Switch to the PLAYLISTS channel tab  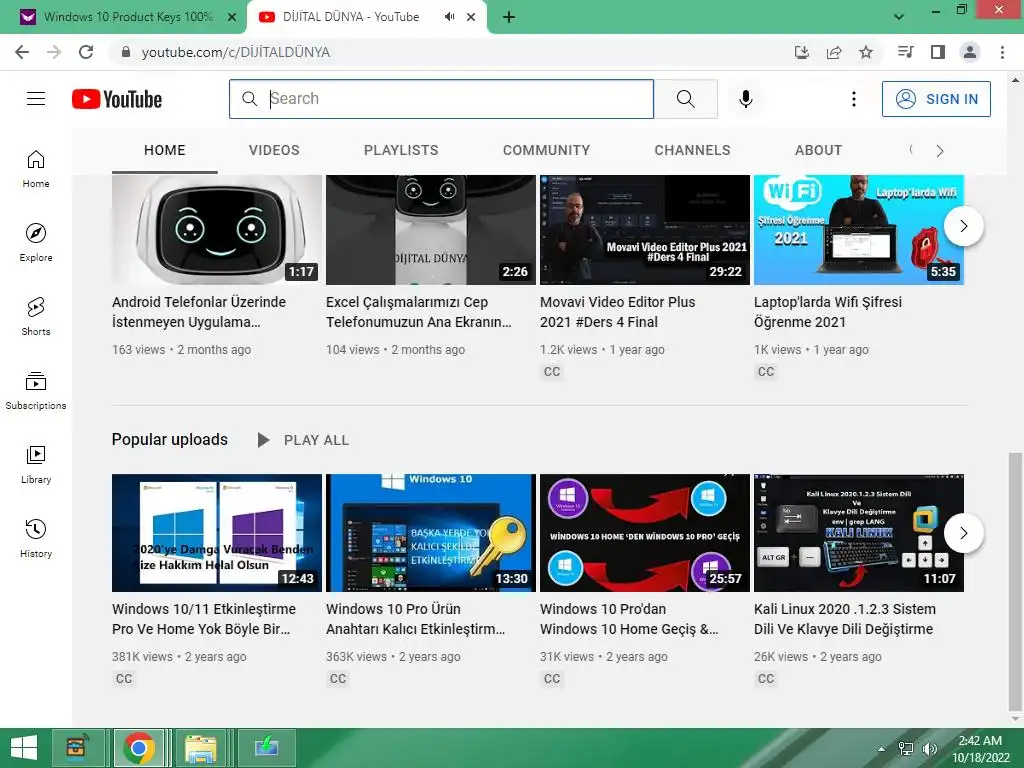point(401,150)
